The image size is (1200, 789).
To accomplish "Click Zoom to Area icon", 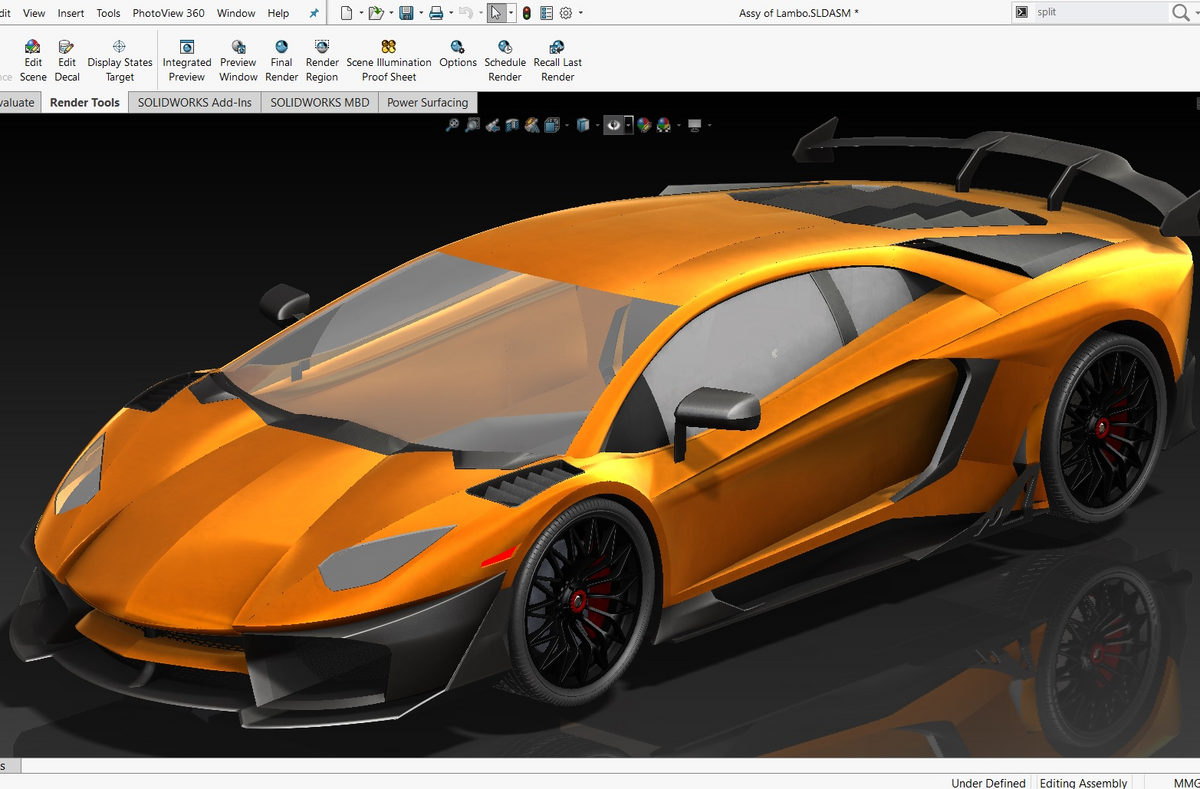I will [472, 125].
